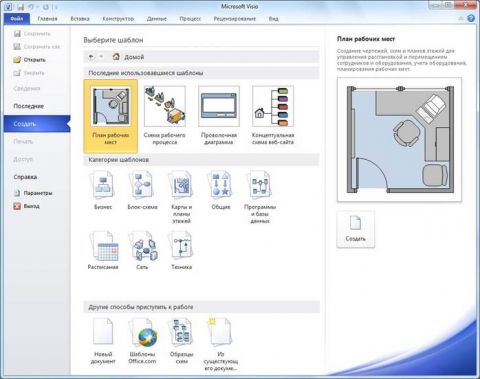Open the Доступ section

tap(23, 159)
